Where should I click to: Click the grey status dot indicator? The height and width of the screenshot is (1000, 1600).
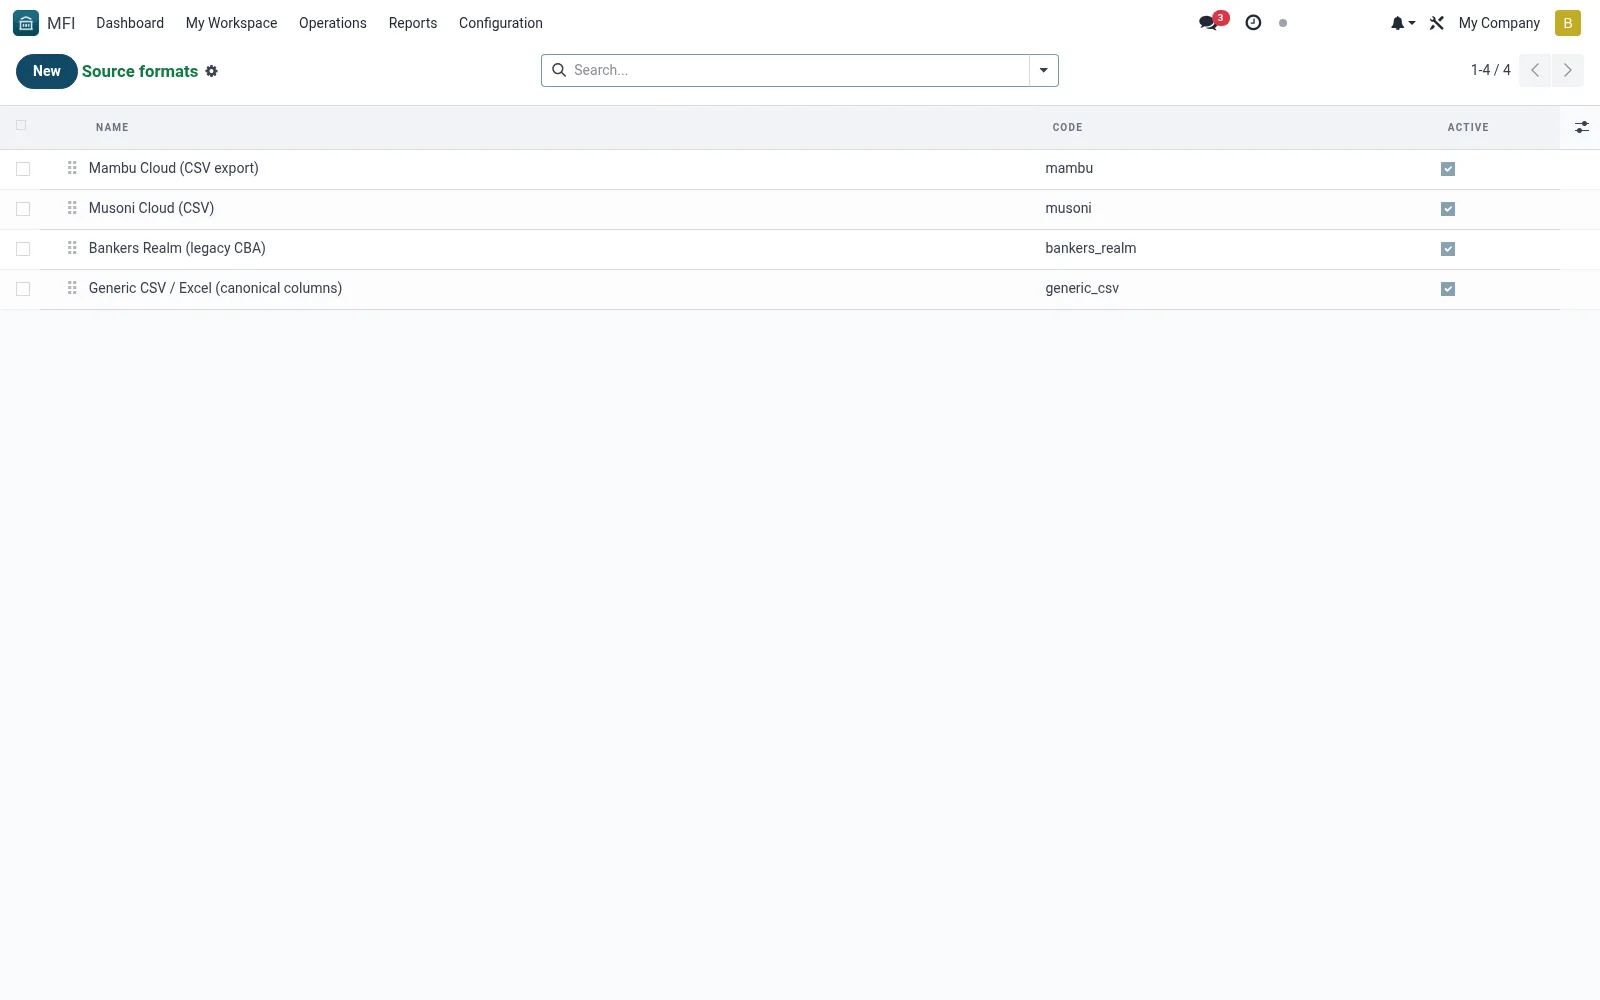(1283, 23)
